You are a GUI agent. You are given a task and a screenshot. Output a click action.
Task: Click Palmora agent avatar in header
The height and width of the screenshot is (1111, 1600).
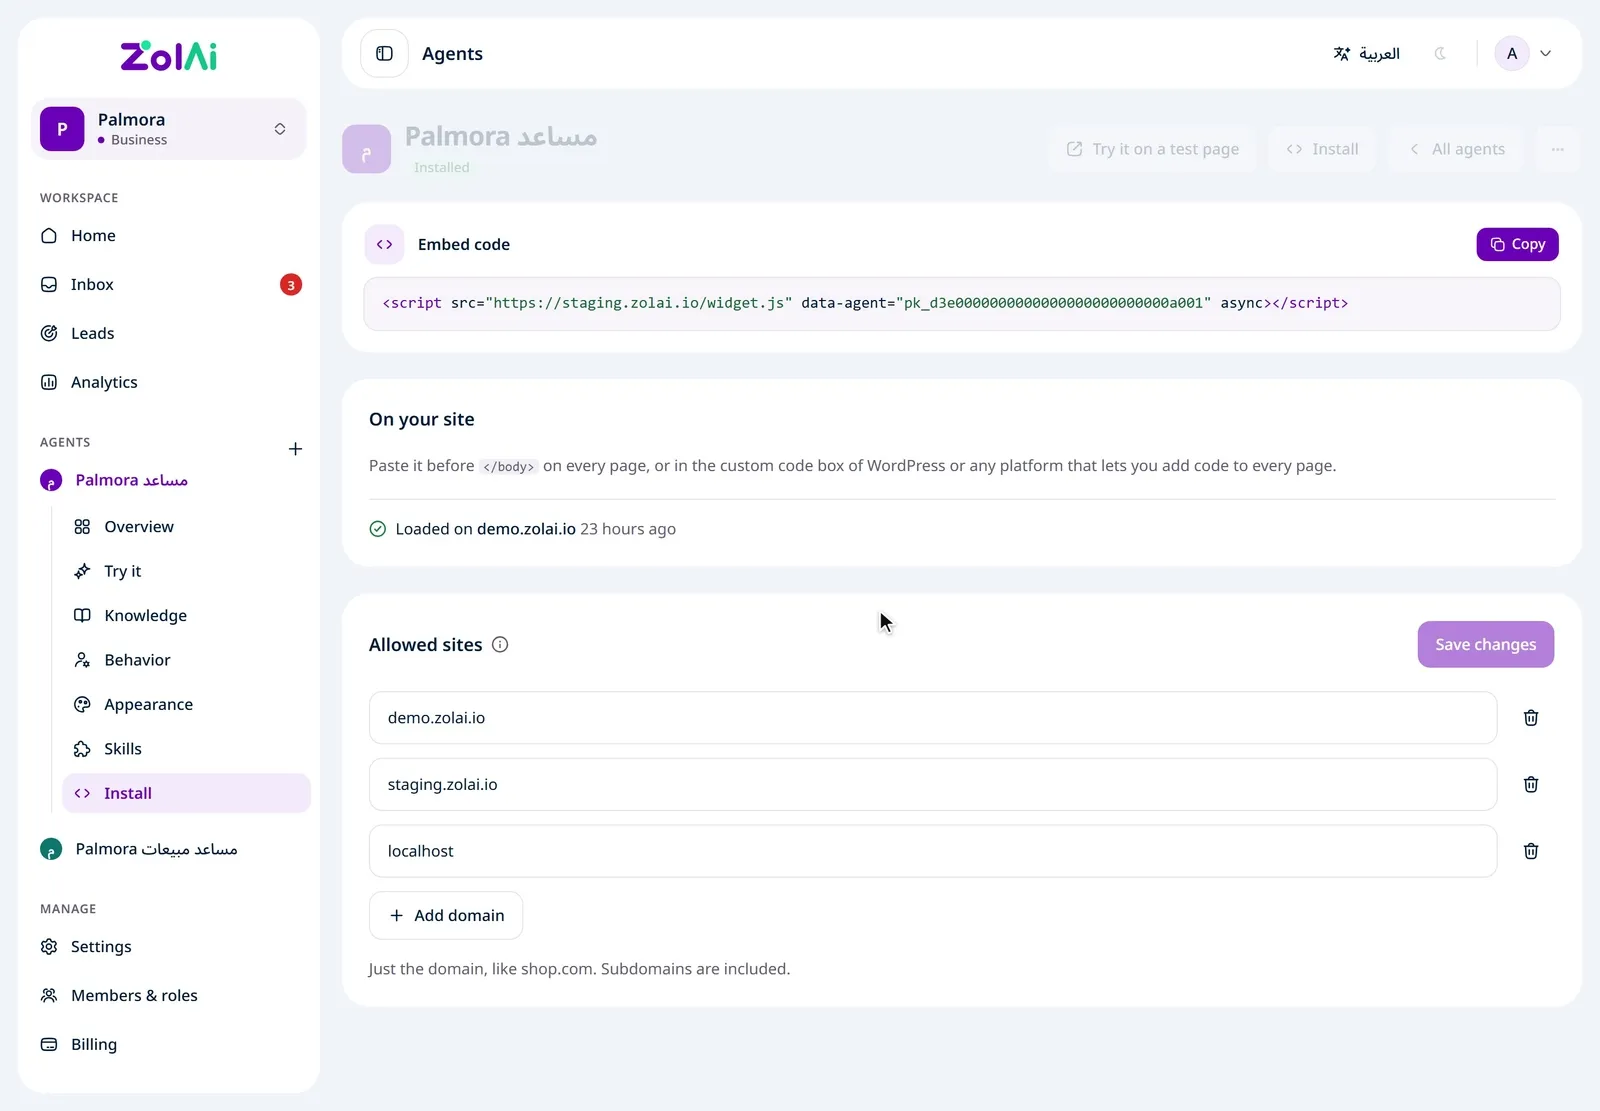pos(366,149)
